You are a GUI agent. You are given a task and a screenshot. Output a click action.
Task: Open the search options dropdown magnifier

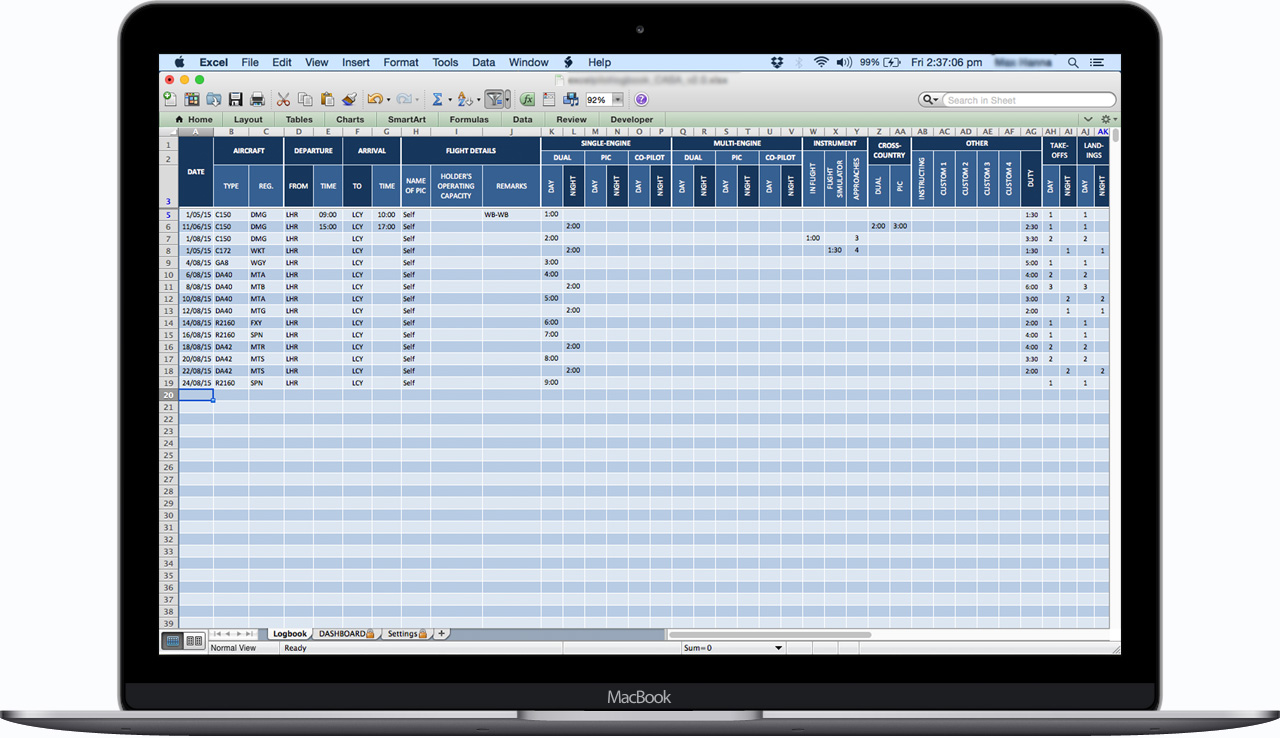pos(931,100)
